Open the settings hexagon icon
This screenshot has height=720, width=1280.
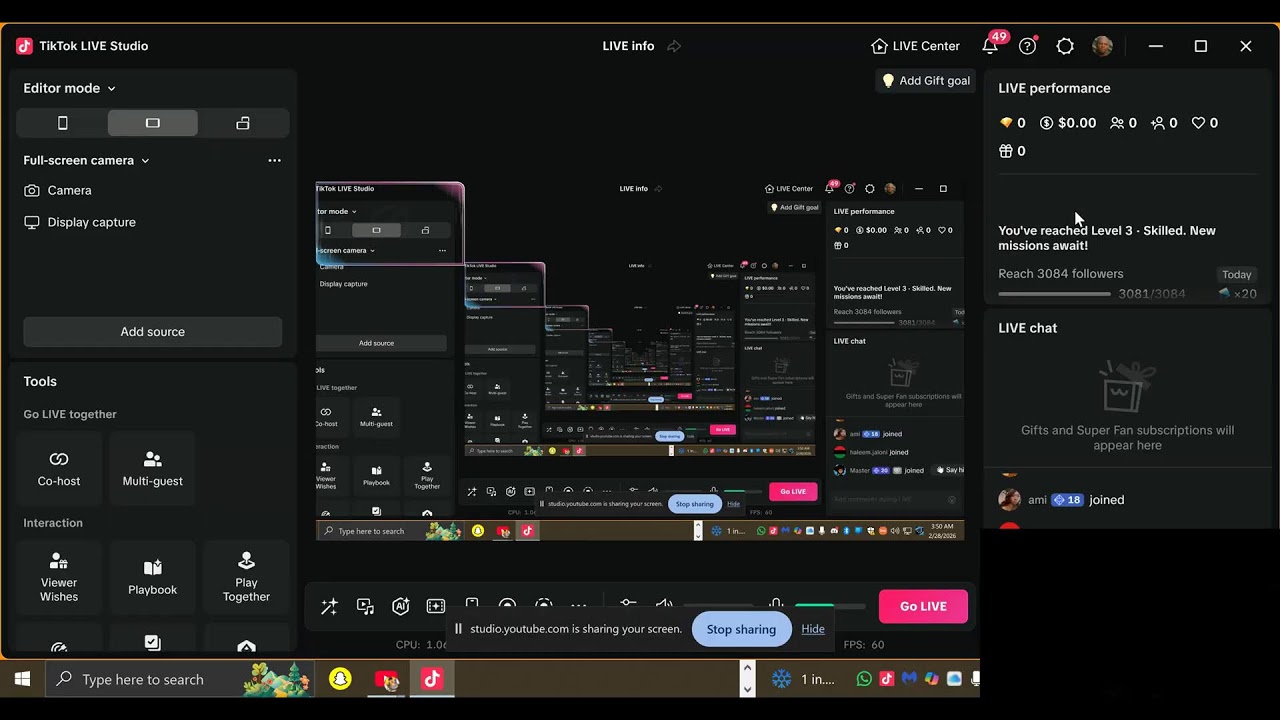(x=1065, y=46)
